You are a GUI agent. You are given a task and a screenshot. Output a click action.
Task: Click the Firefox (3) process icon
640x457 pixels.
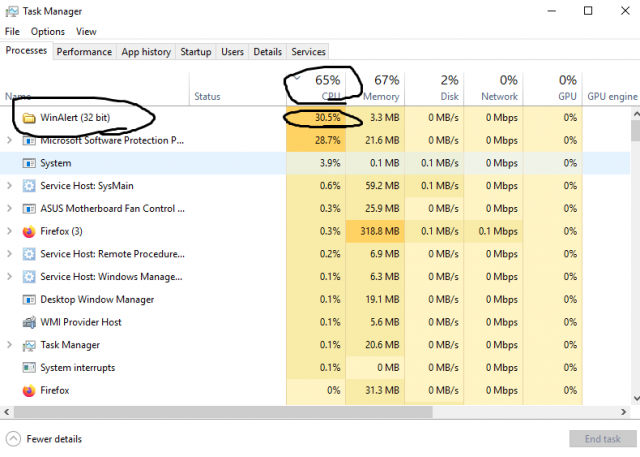(29, 231)
